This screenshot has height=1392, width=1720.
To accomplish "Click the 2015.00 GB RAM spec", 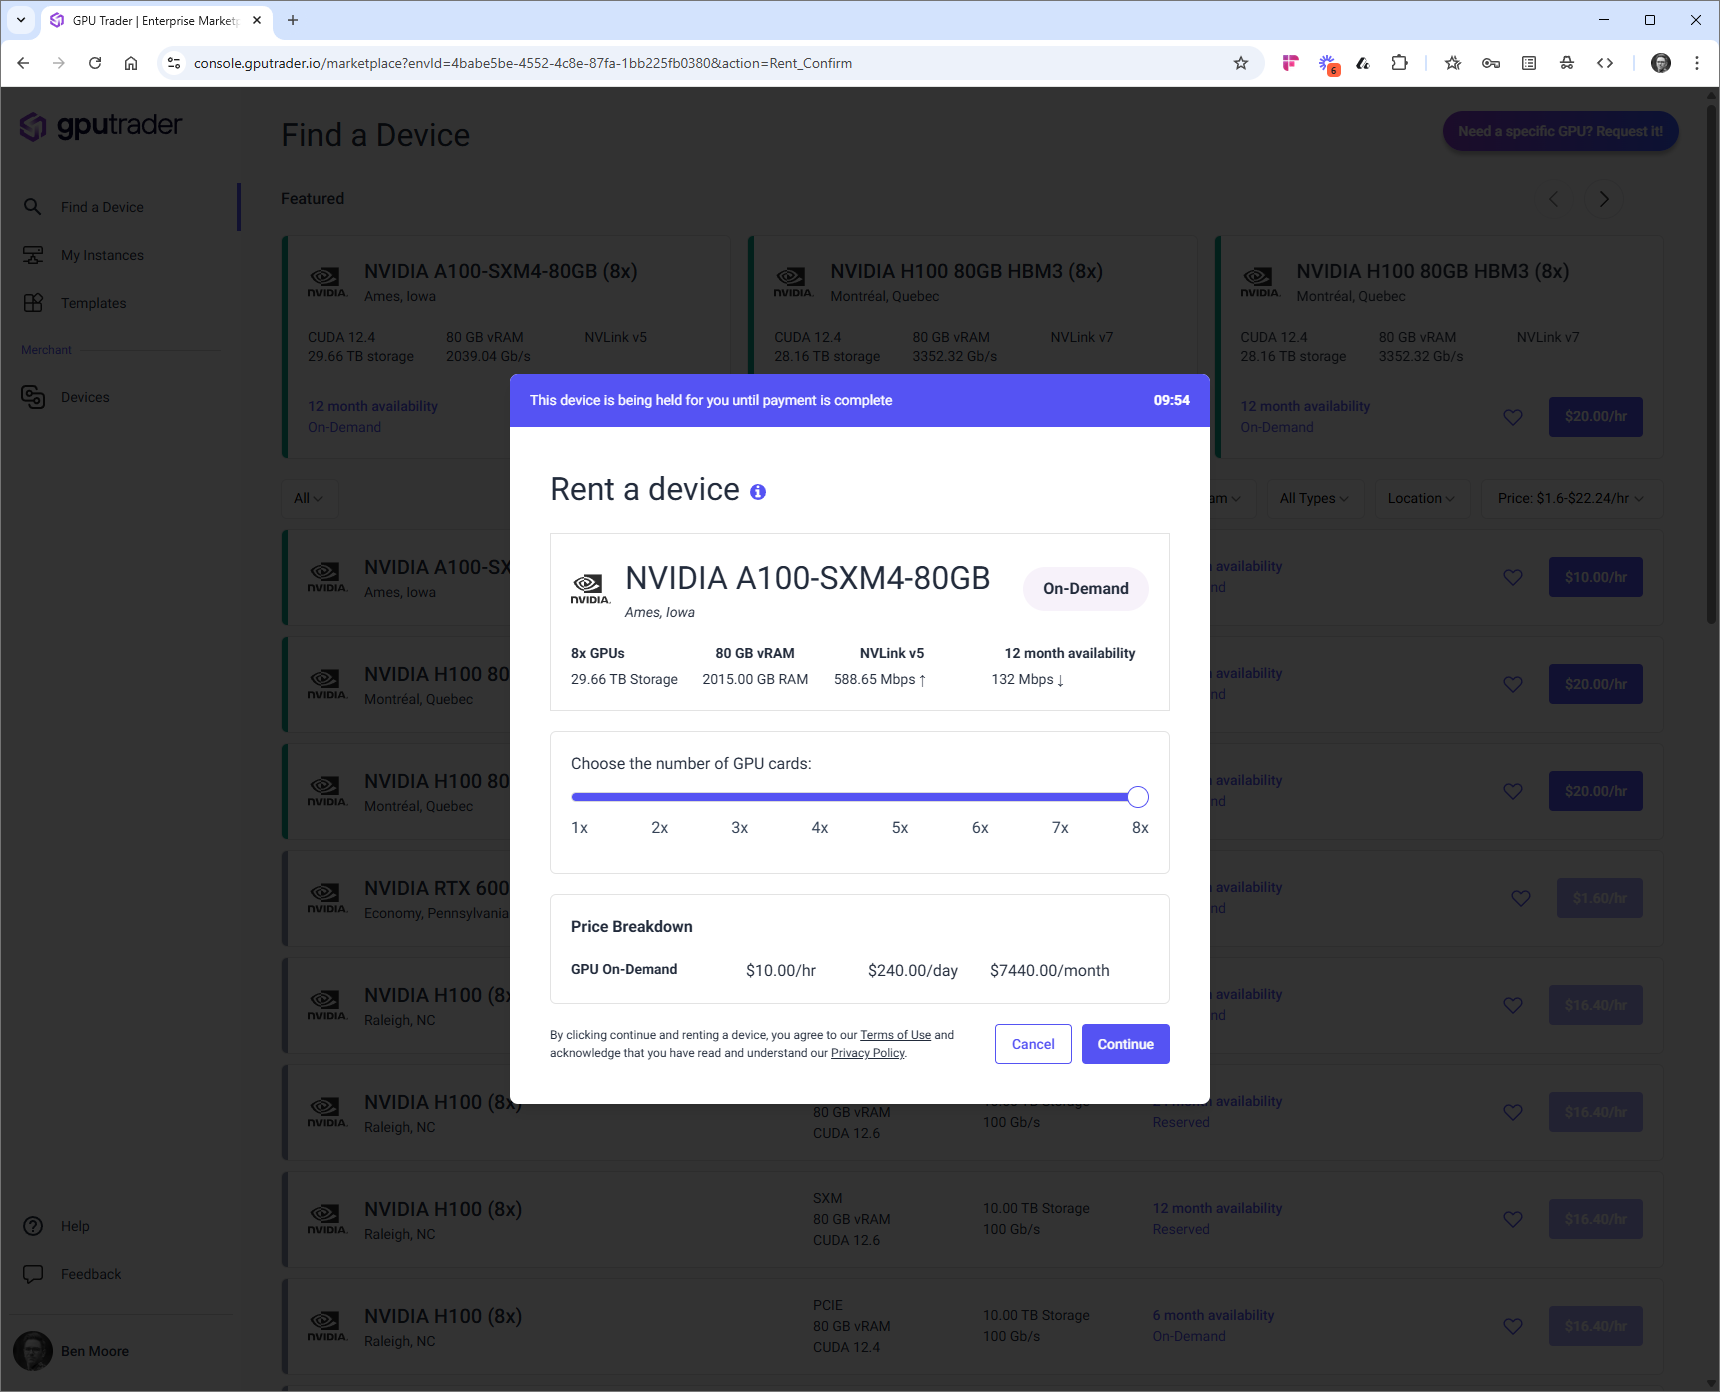I will pos(755,679).
